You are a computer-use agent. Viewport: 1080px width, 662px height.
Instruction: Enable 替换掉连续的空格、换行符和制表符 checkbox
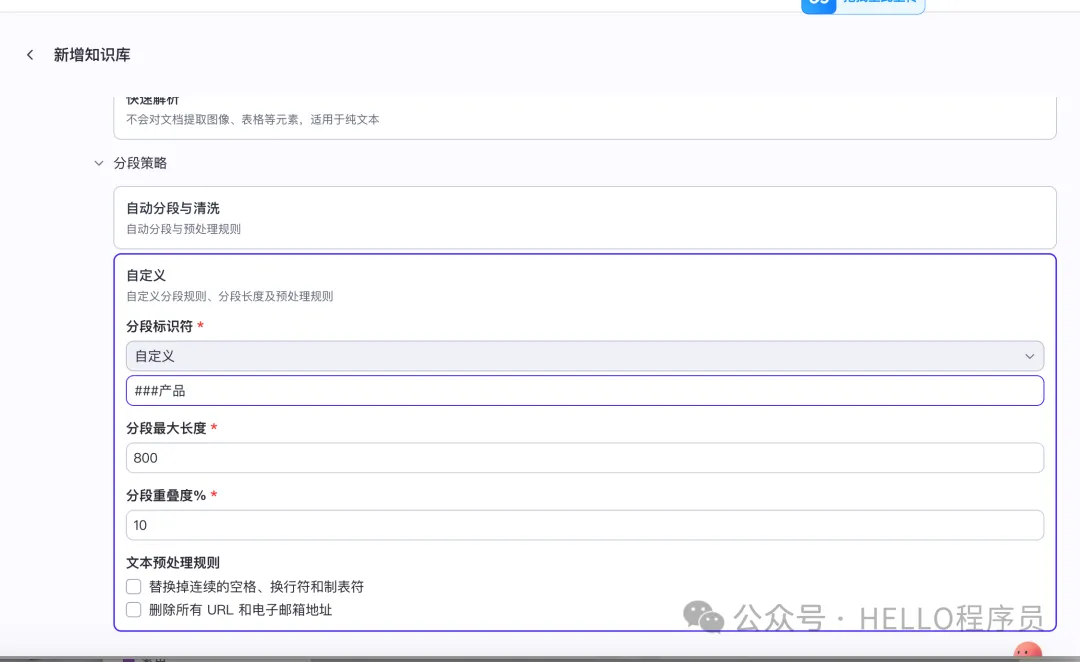point(134,587)
